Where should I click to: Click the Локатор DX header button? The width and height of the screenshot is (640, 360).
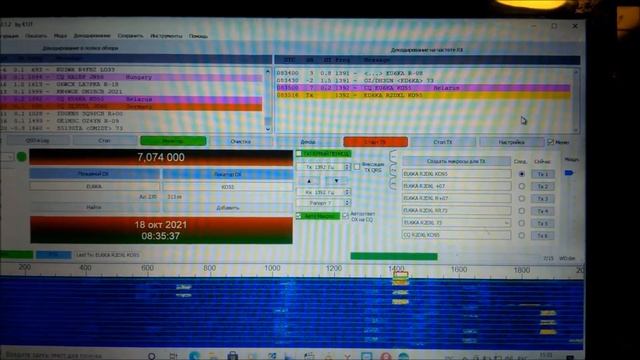(228, 174)
